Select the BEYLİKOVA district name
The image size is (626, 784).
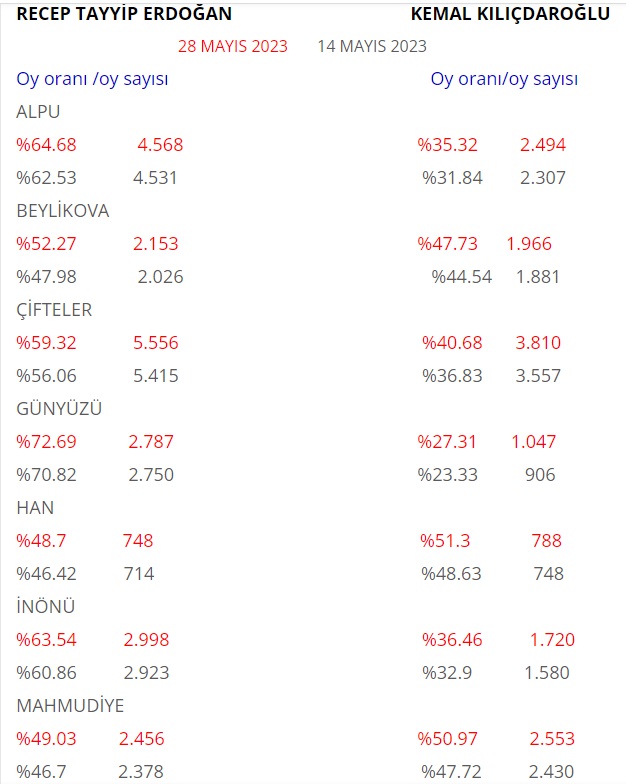point(62,210)
